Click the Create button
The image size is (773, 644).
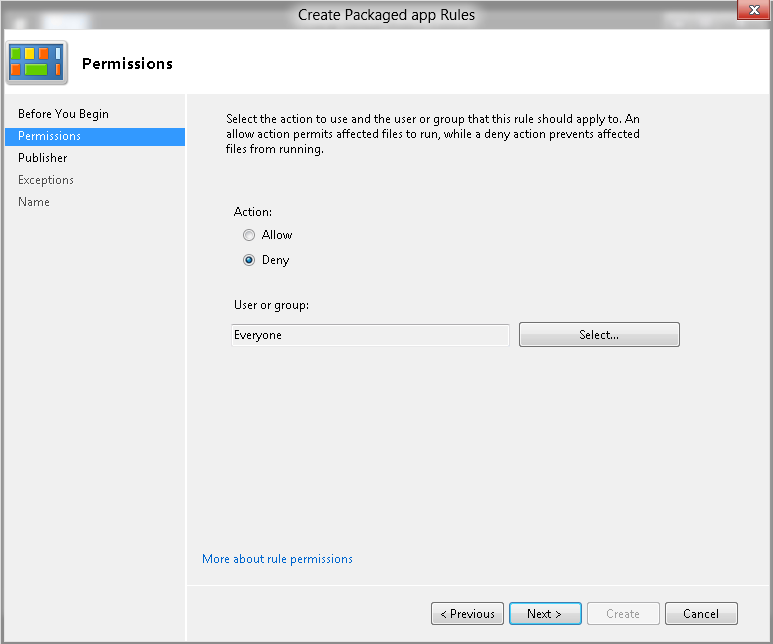point(623,613)
